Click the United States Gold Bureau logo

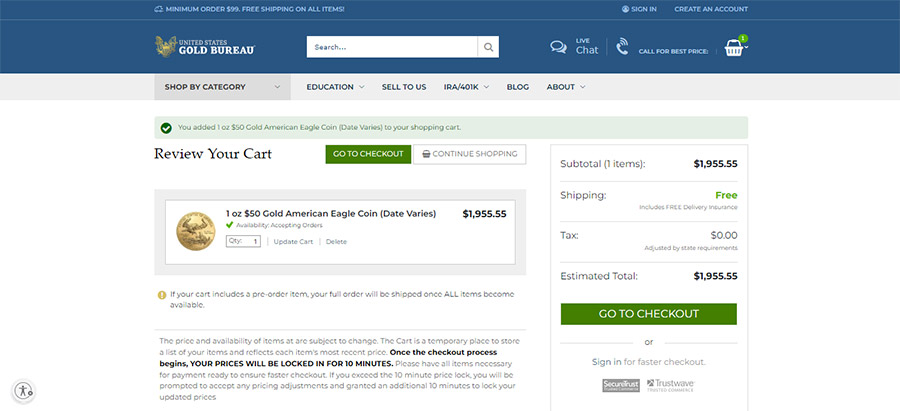205,46
